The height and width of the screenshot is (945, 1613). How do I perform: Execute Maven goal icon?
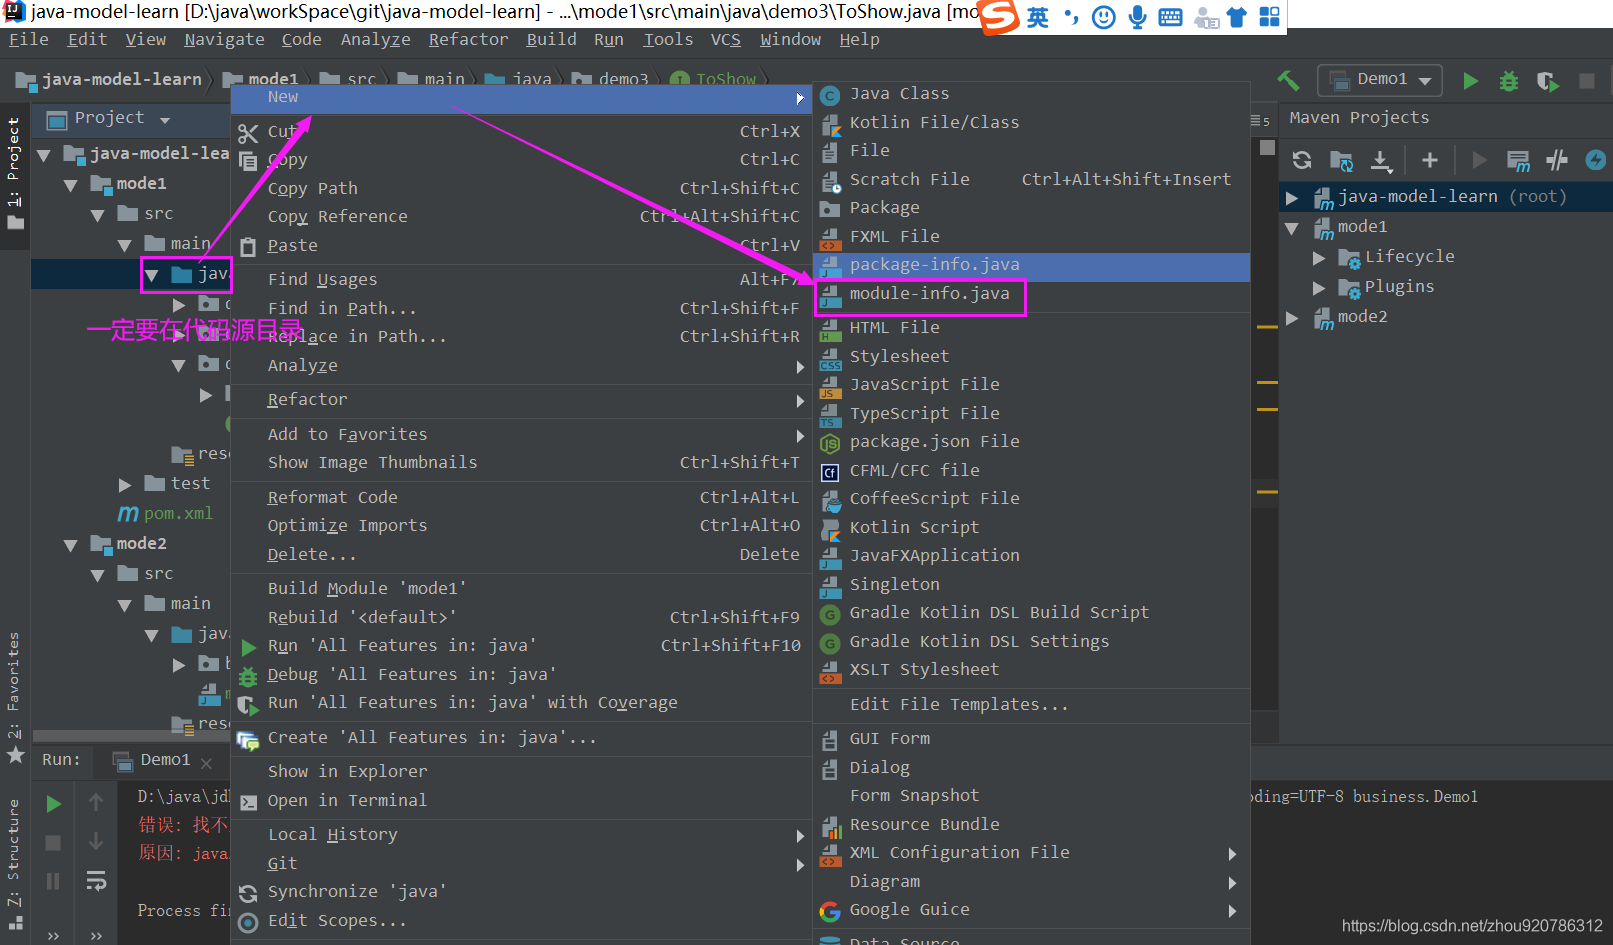coord(1518,160)
